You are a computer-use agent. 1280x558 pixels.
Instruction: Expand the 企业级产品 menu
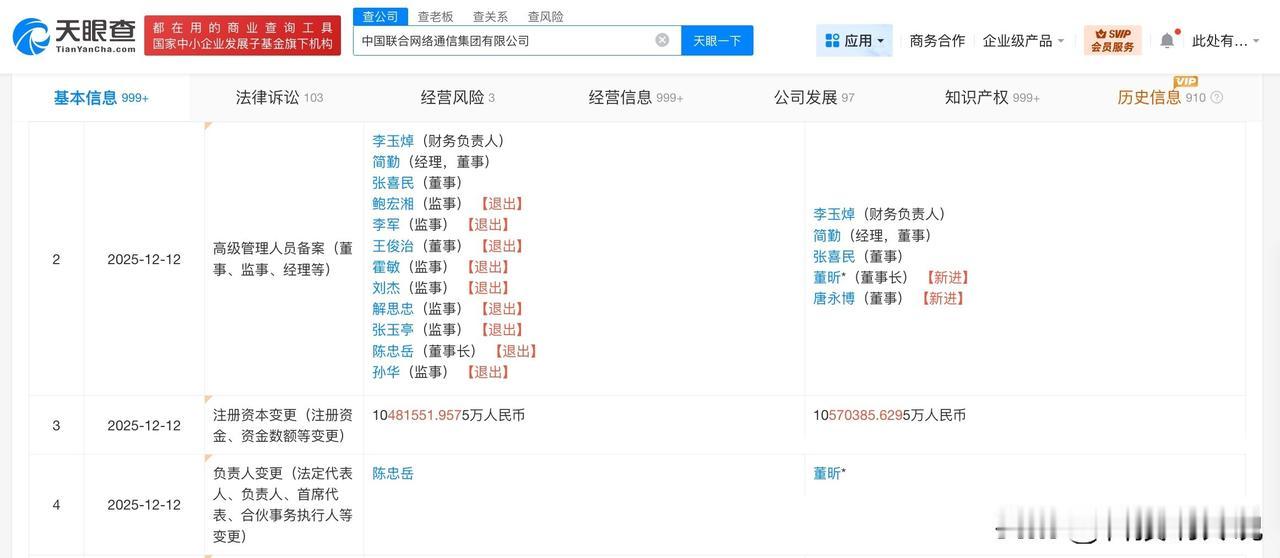[x=1024, y=40]
